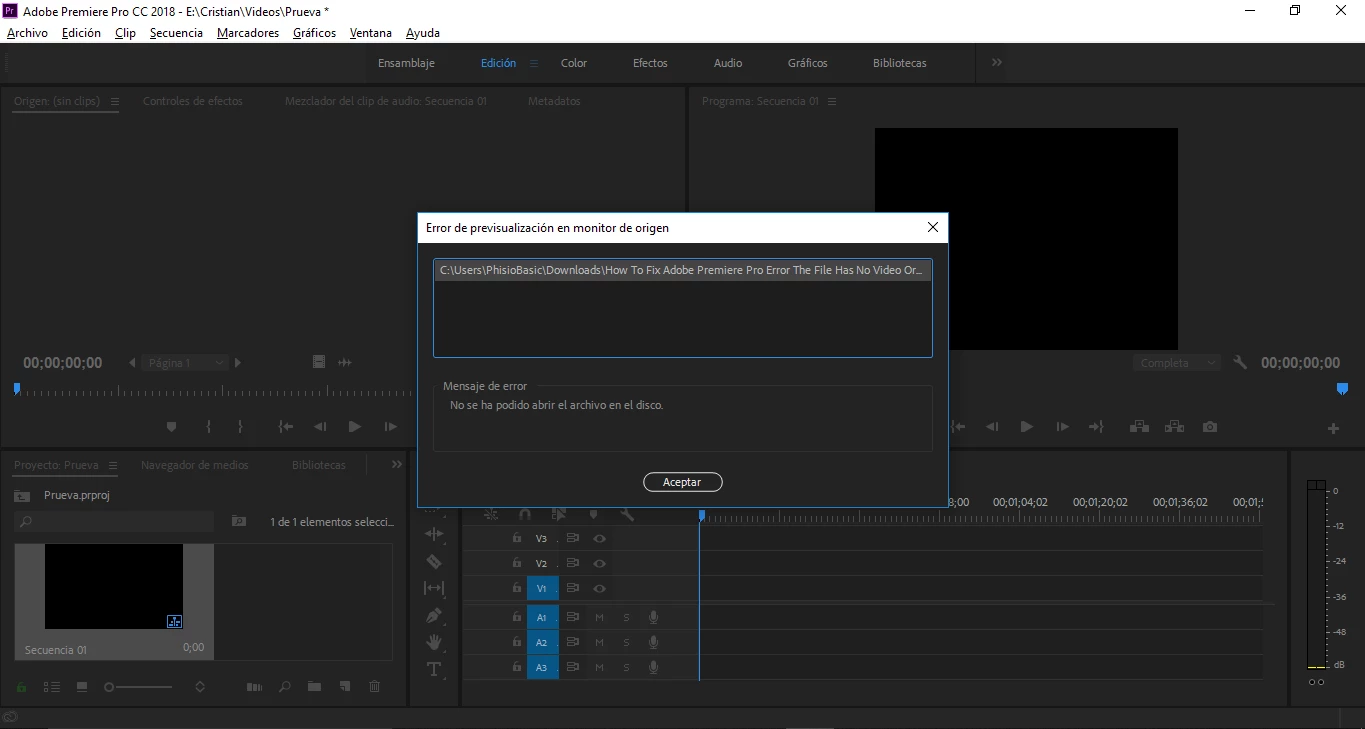Solo track A2
The width and height of the screenshot is (1365, 729).
(626, 642)
